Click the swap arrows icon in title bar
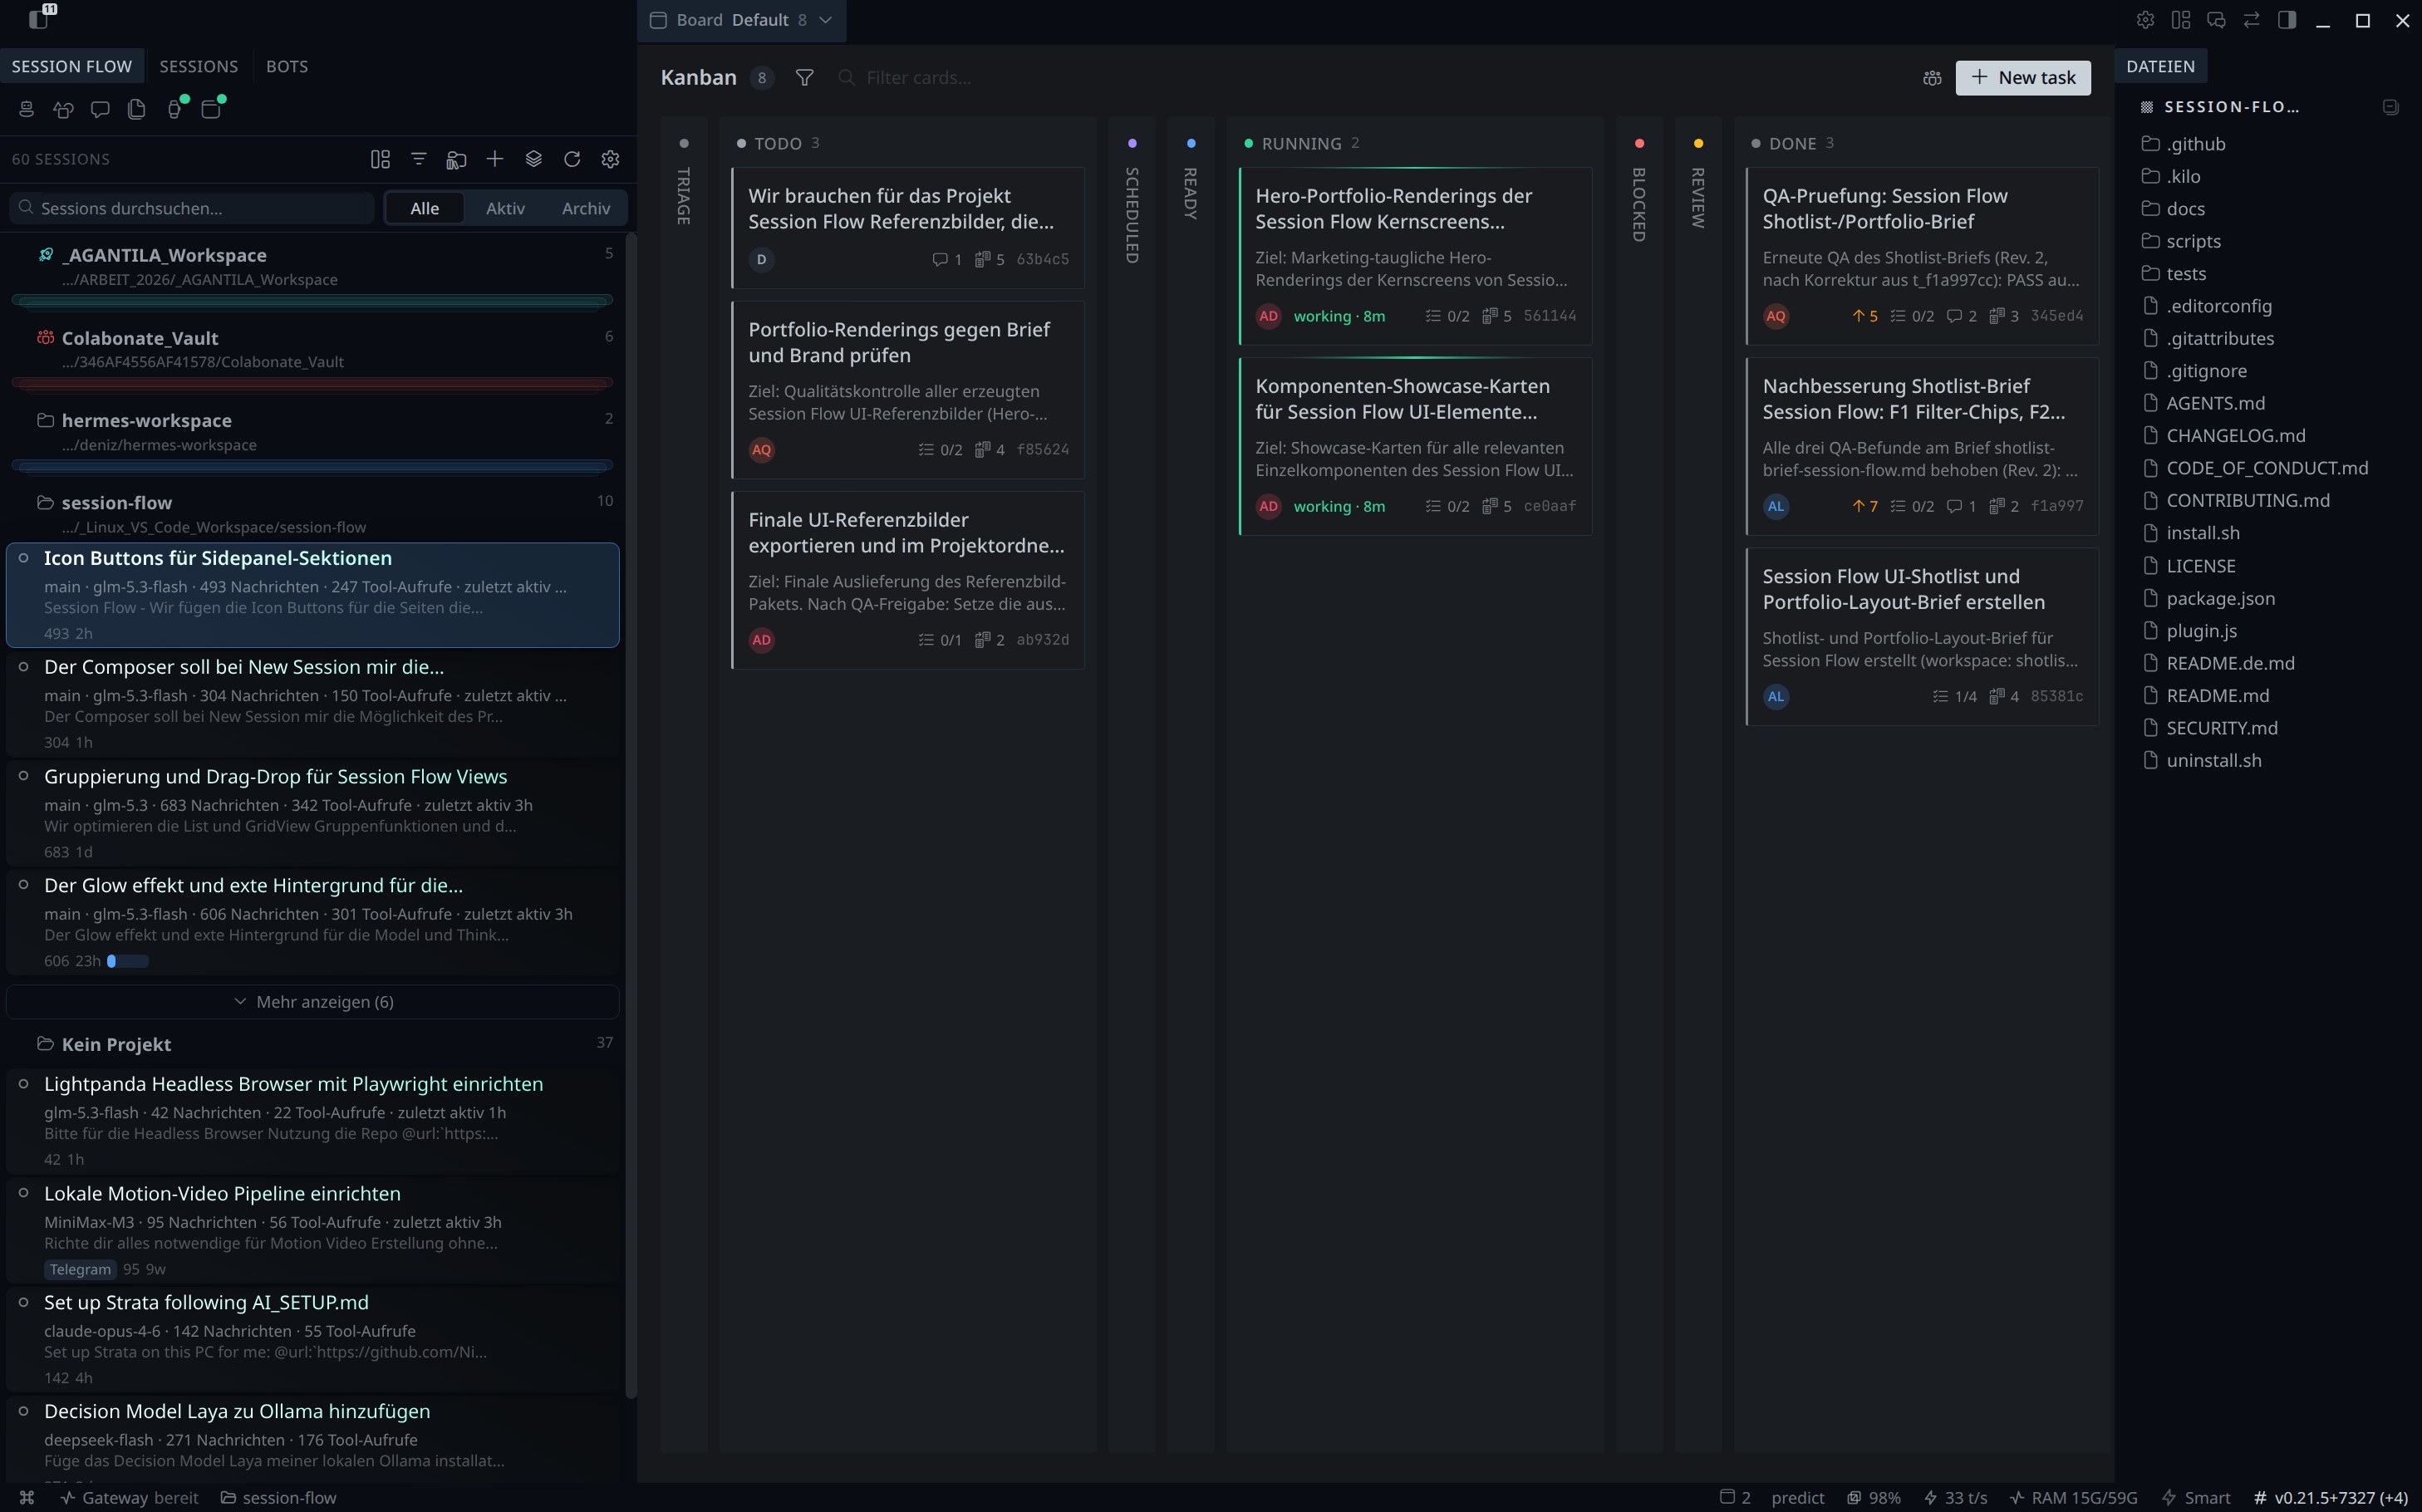The image size is (2422, 1512). tap(2252, 20)
